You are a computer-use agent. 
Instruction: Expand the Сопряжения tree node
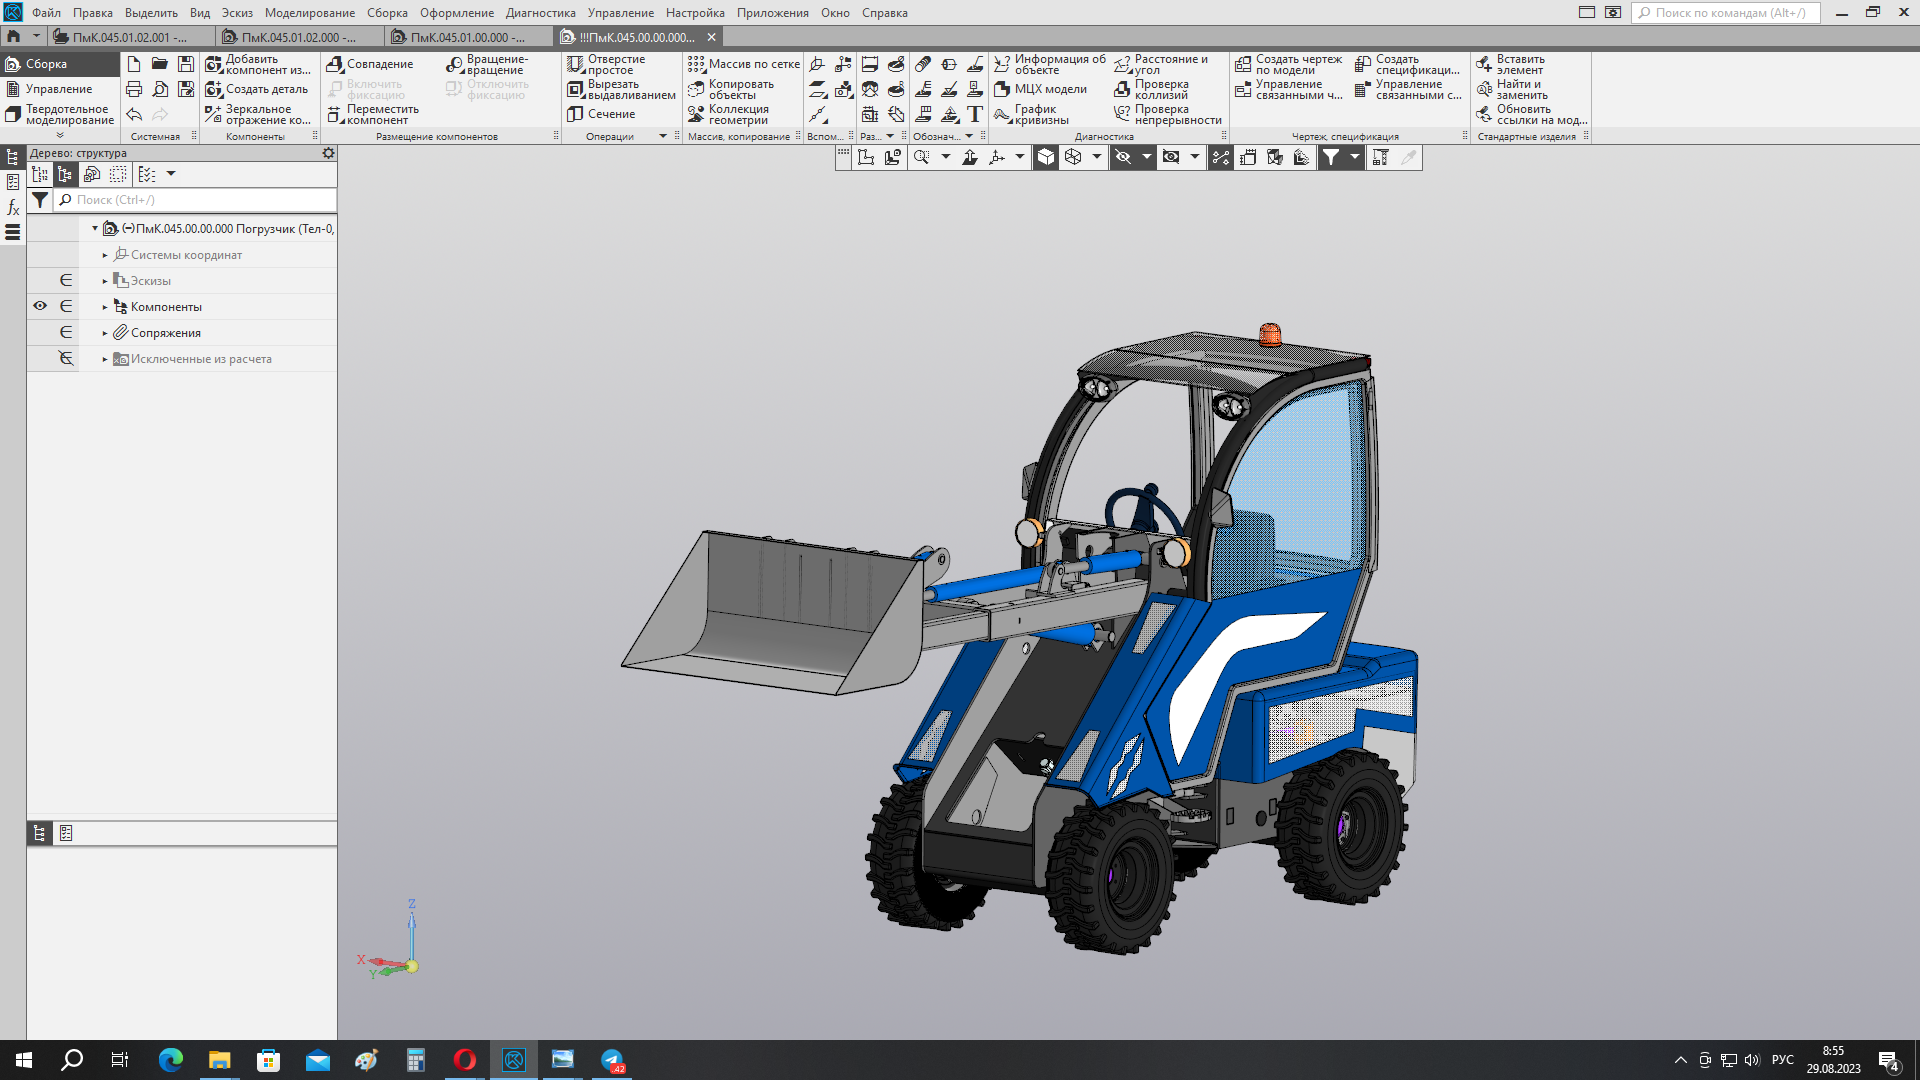[x=105, y=333]
